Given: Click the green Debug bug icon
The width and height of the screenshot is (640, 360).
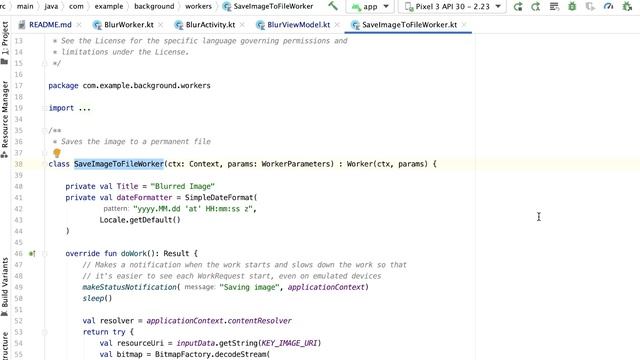Looking at the screenshot, I should [x=572, y=6].
